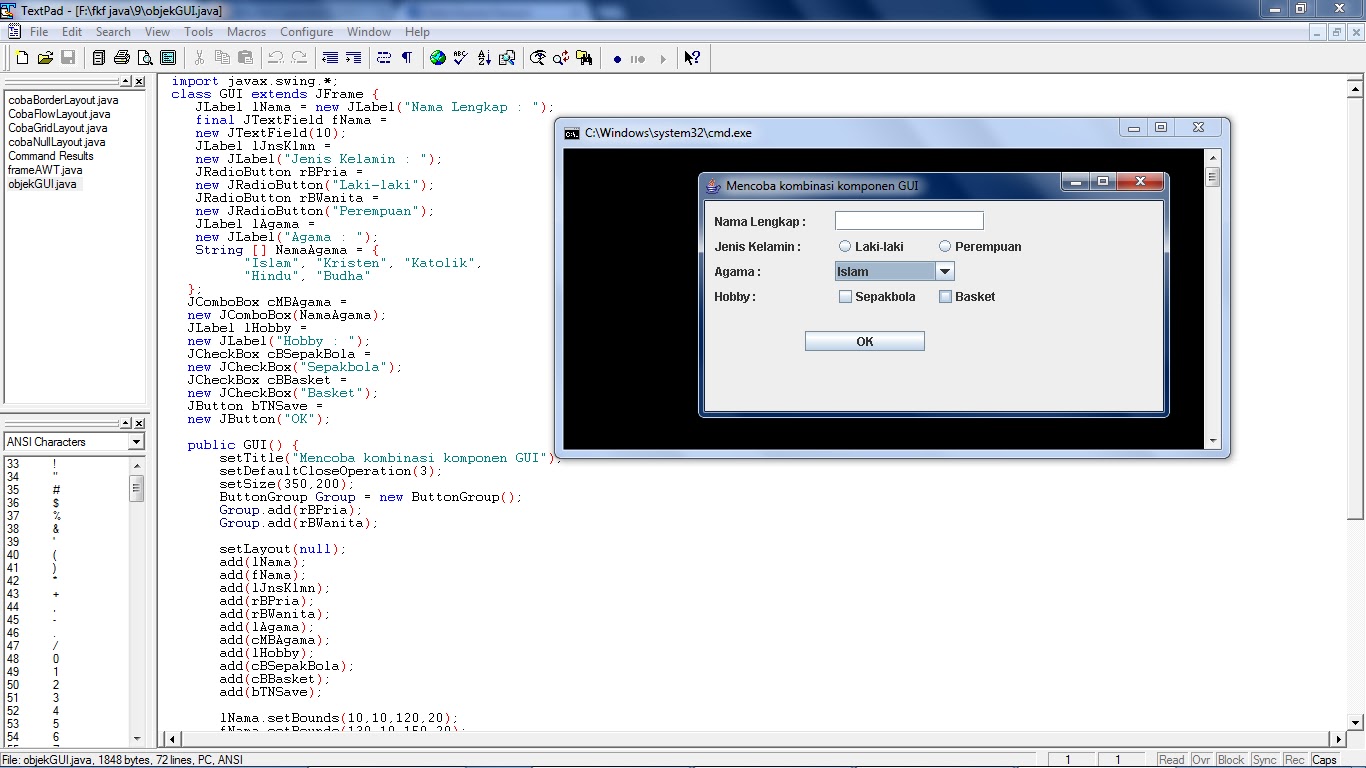The width and height of the screenshot is (1366, 768).
Task: Select the Perempuan radio button
Action: [945, 246]
